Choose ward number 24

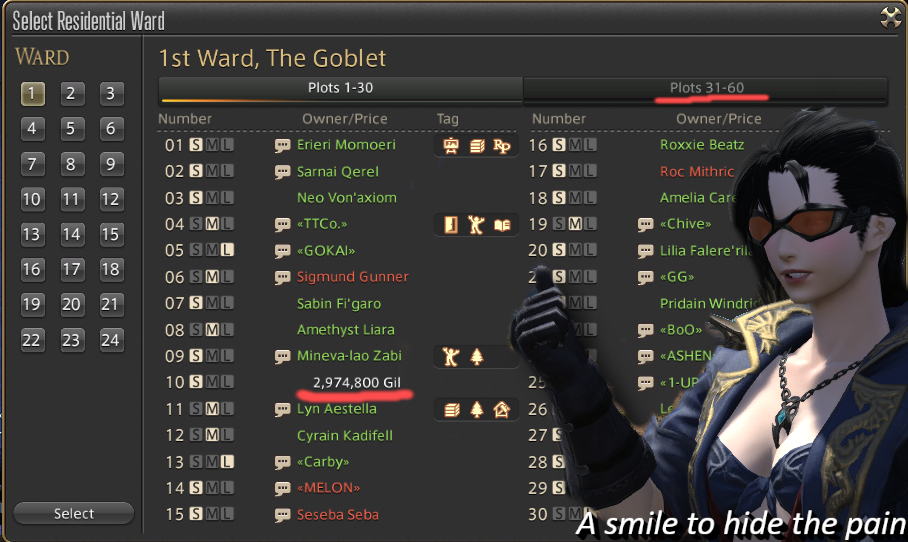click(x=110, y=340)
